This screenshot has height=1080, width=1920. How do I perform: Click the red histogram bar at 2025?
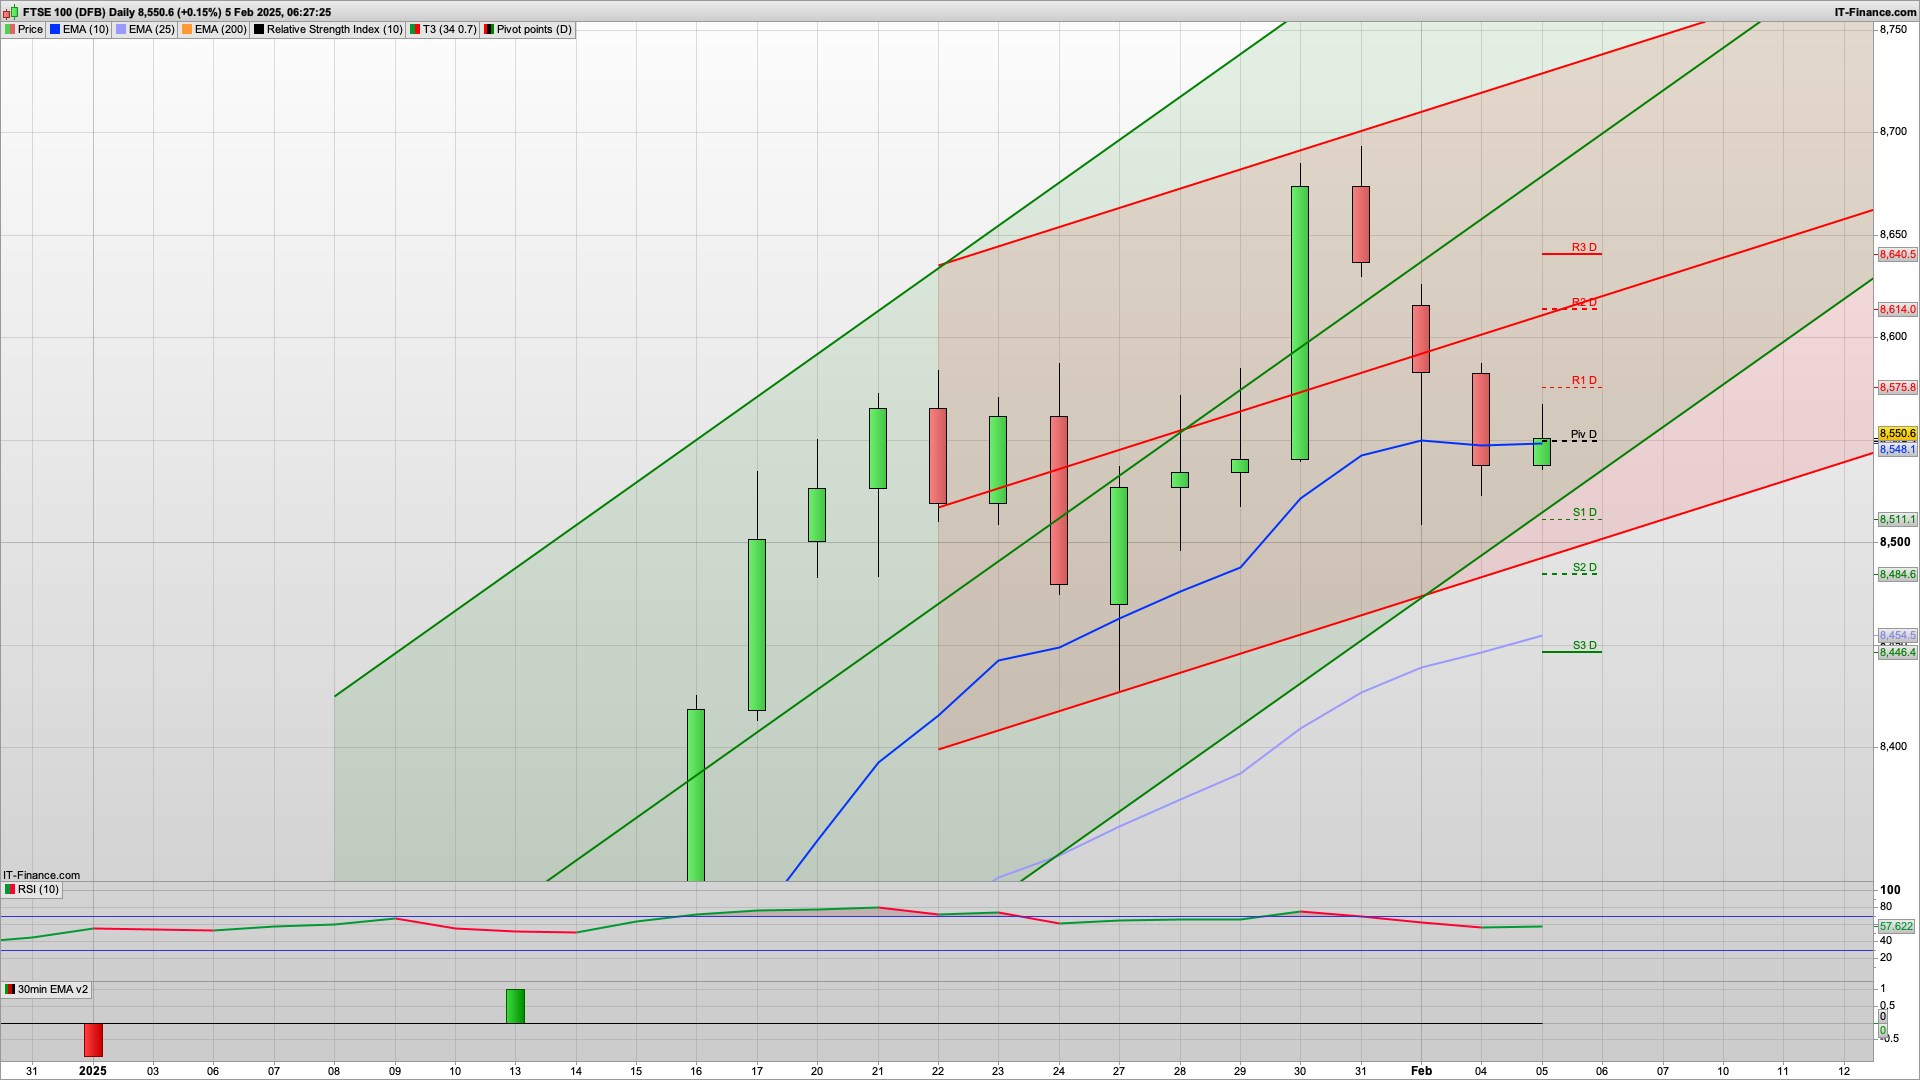point(93,1040)
